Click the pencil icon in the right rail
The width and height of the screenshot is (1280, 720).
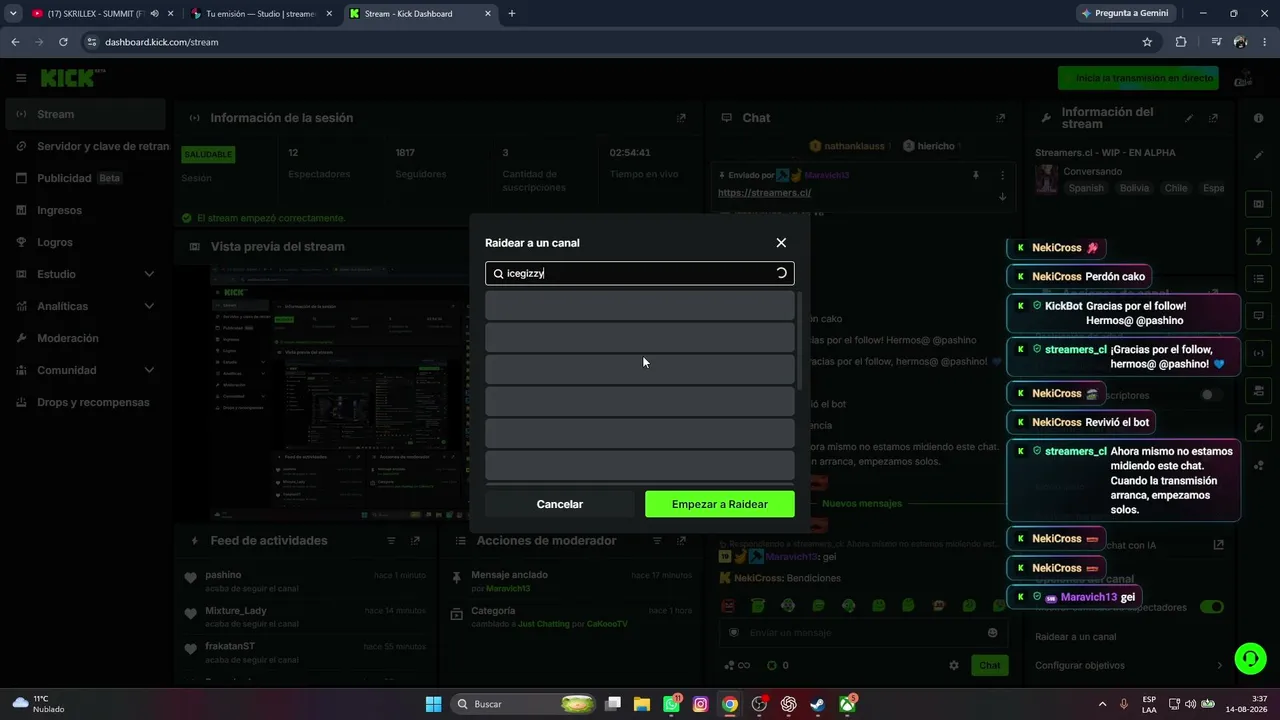(x=1259, y=155)
